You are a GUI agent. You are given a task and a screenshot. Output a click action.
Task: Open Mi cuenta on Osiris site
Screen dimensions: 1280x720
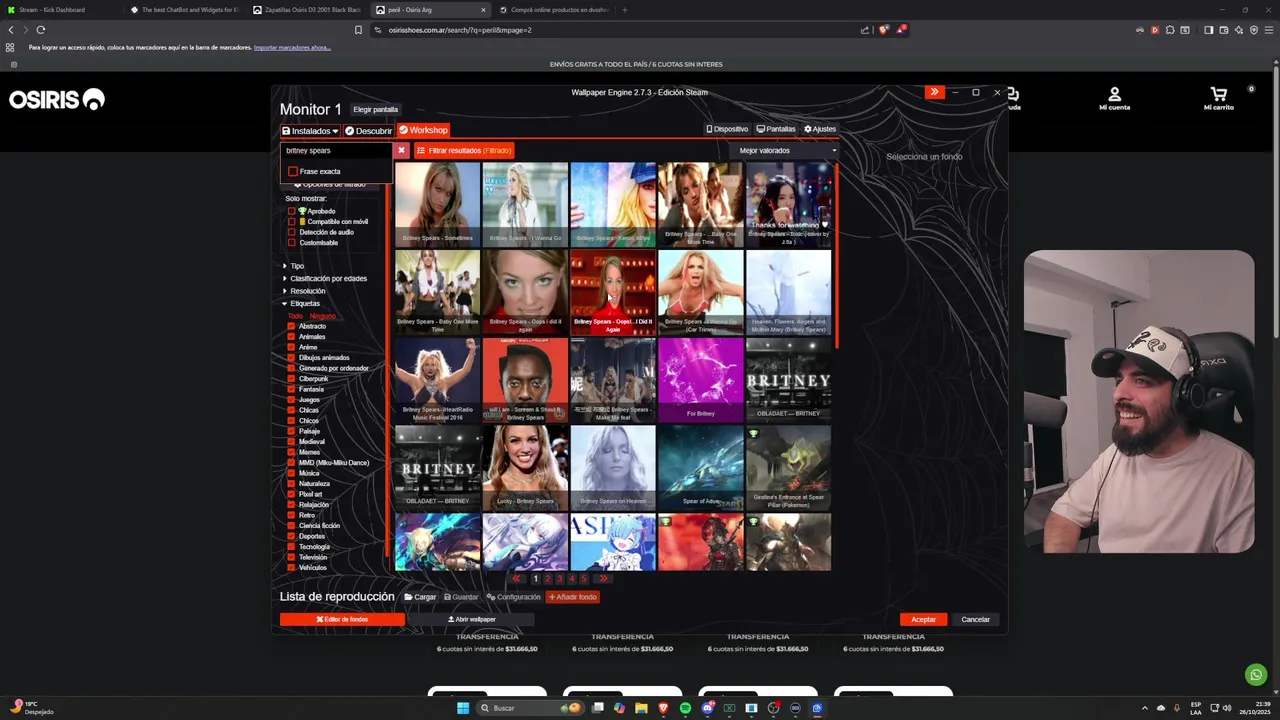coord(1114,98)
